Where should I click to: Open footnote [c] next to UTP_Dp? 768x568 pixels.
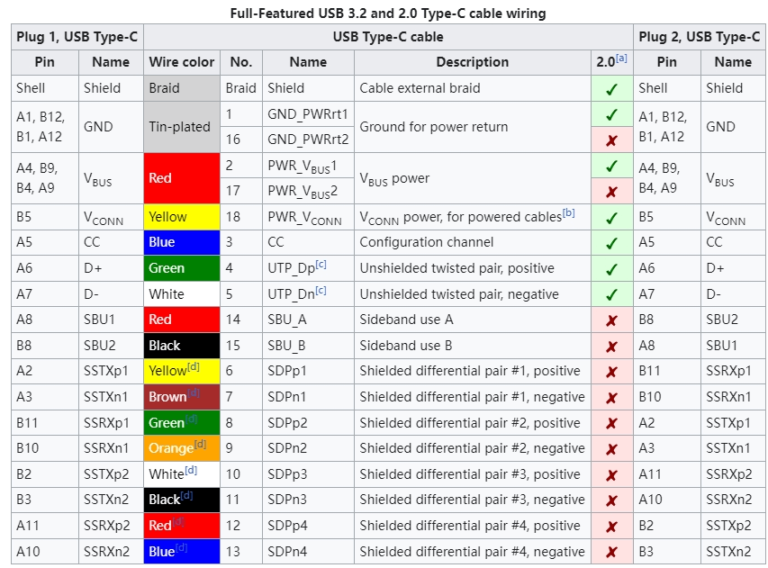coord(321,265)
